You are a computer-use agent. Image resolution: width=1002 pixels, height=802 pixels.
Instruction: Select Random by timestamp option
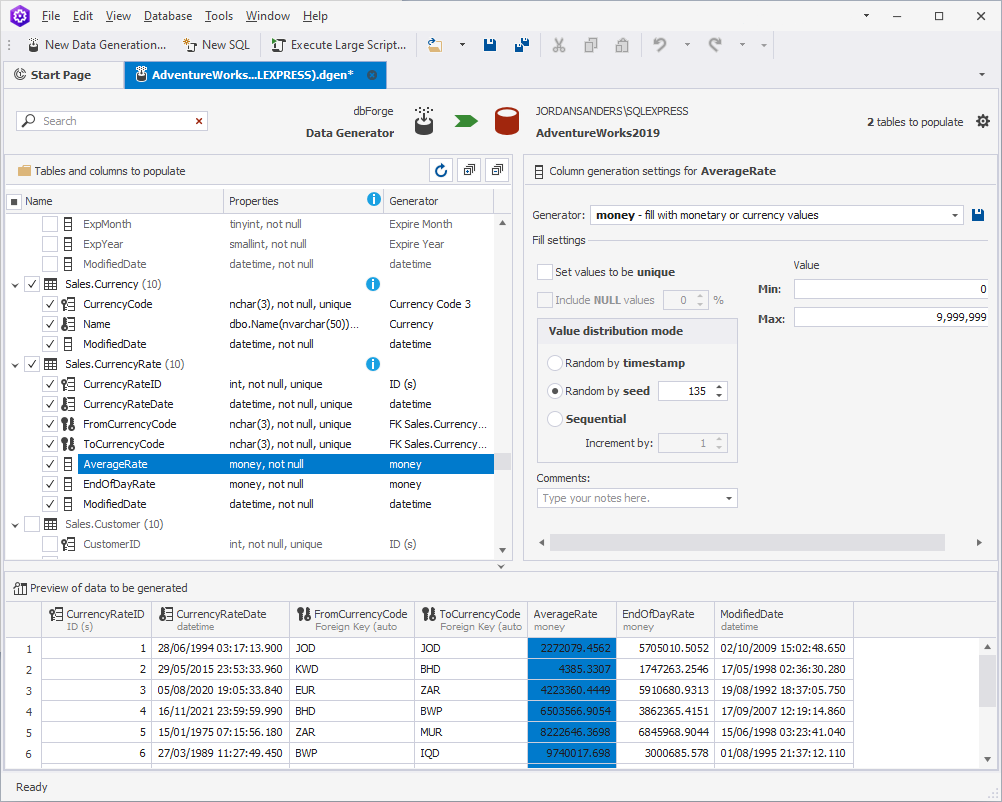pyautogui.click(x=555, y=363)
